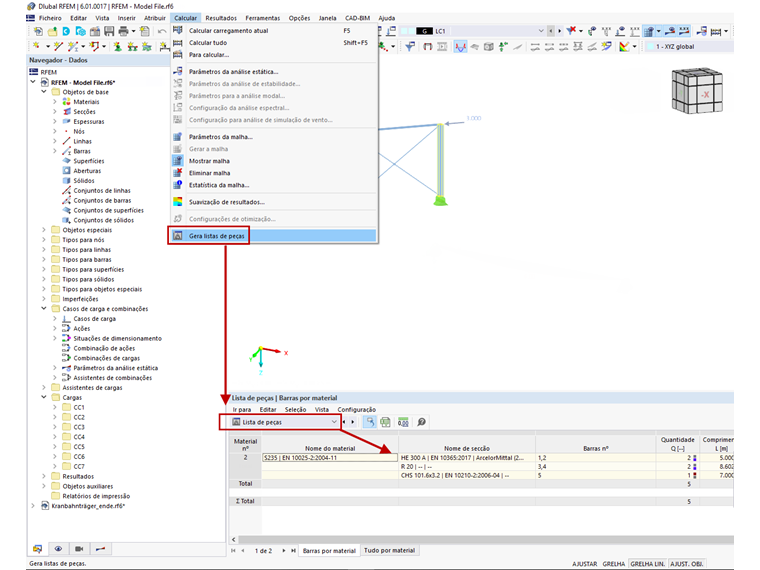
Task: Collapse the Objetos de base folder
Action: [44, 92]
